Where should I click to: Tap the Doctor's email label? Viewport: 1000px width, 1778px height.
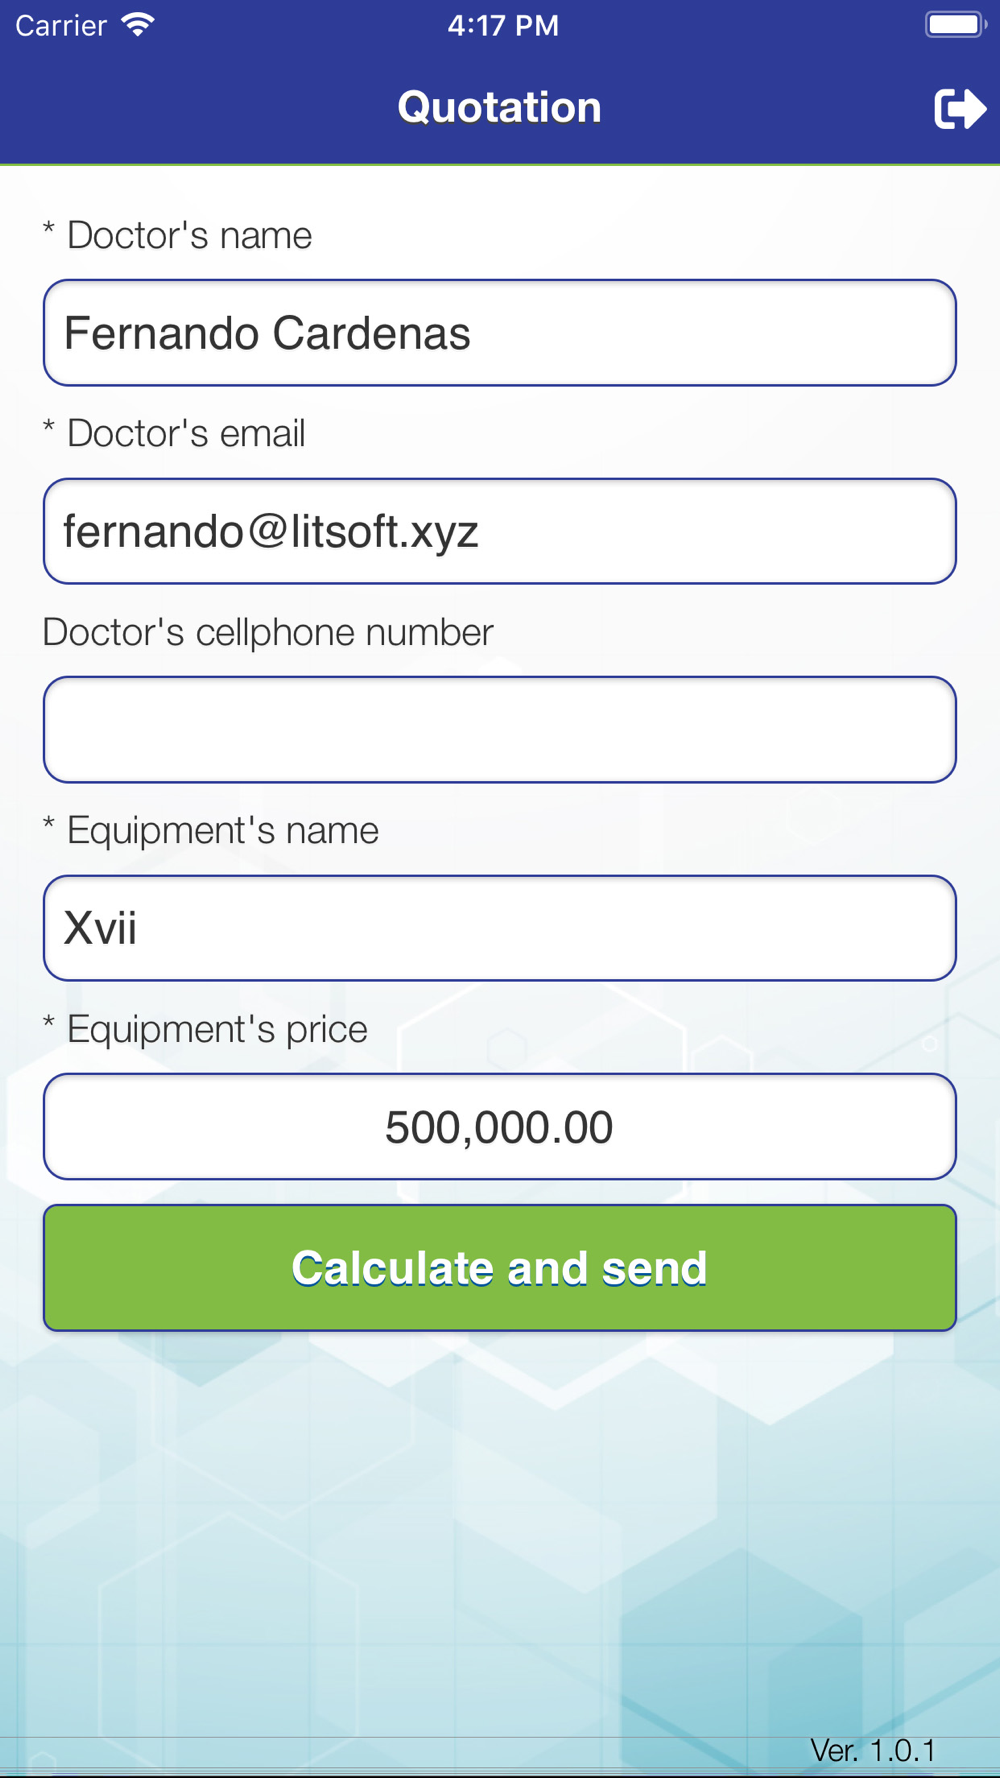pyautogui.click(x=185, y=434)
